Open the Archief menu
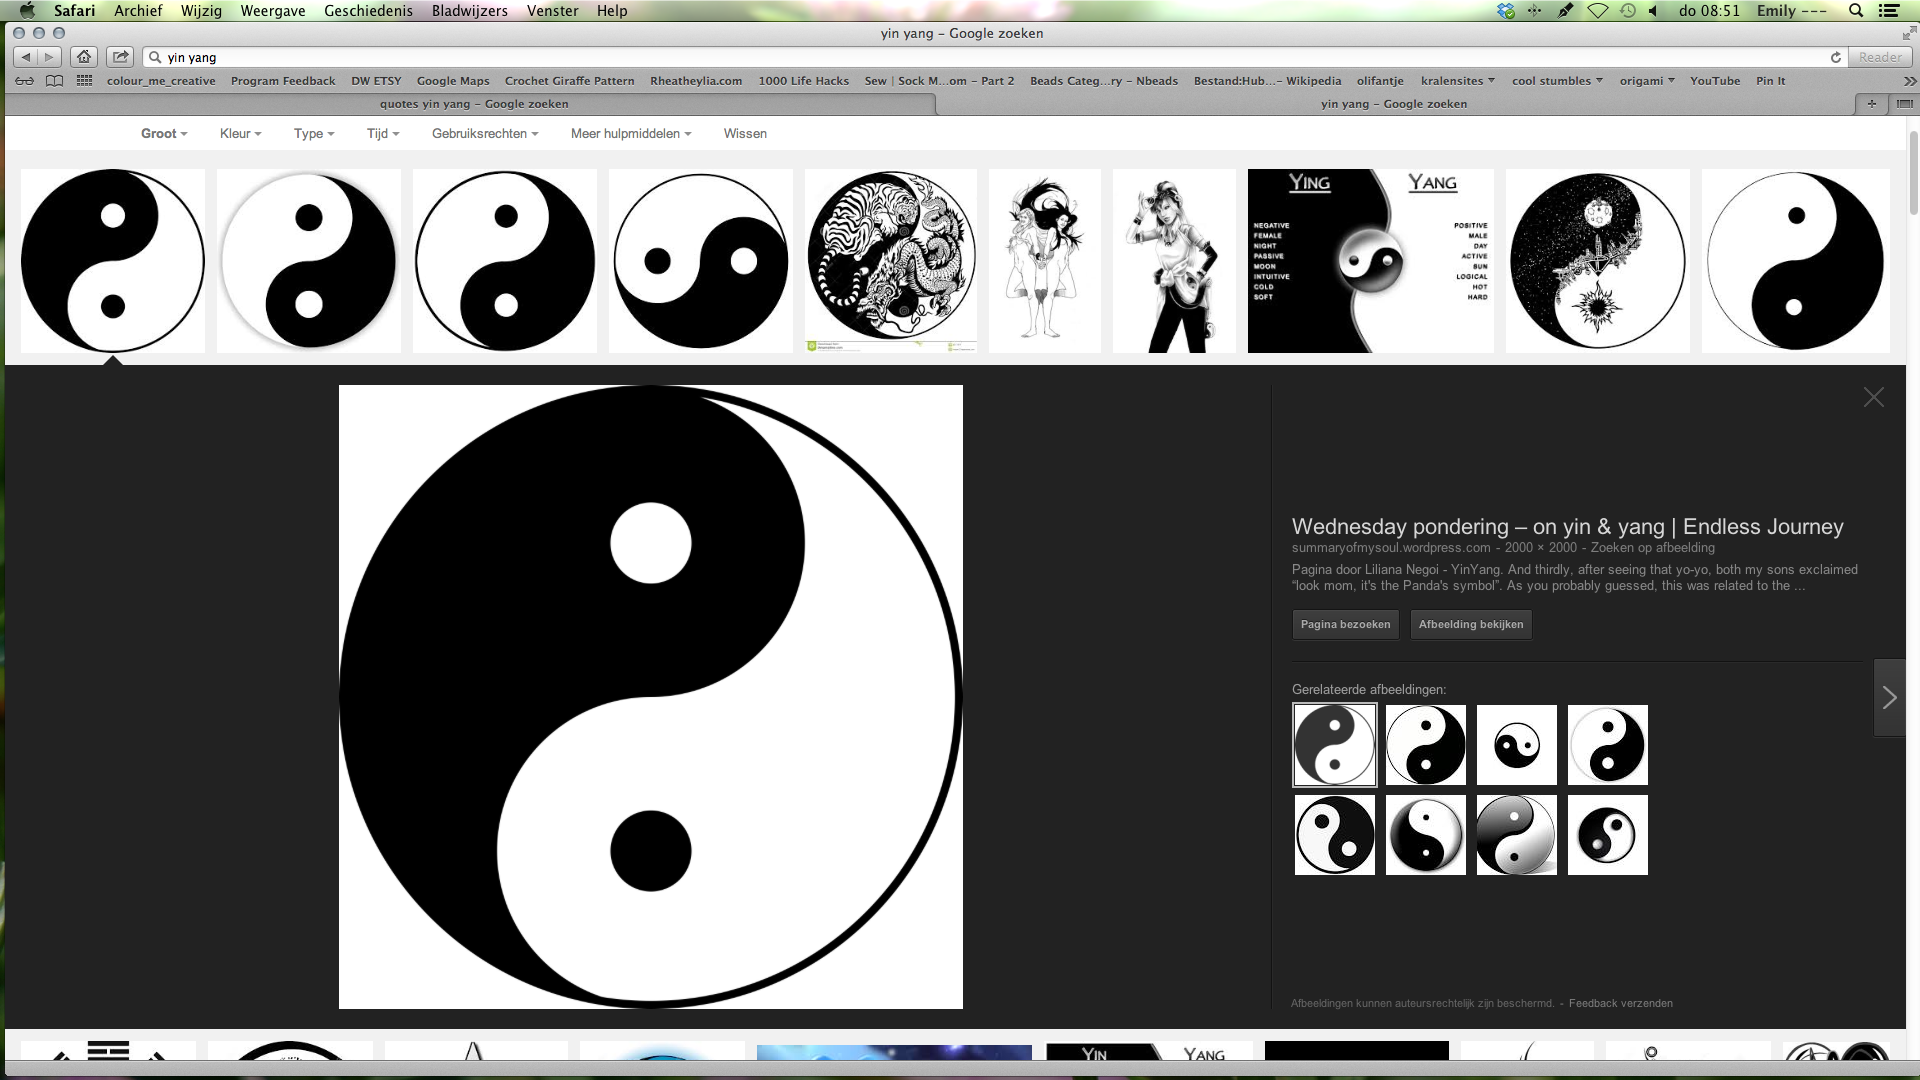Image resolution: width=1920 pixels, height=1080 pixels. click(x=138, y=11)
